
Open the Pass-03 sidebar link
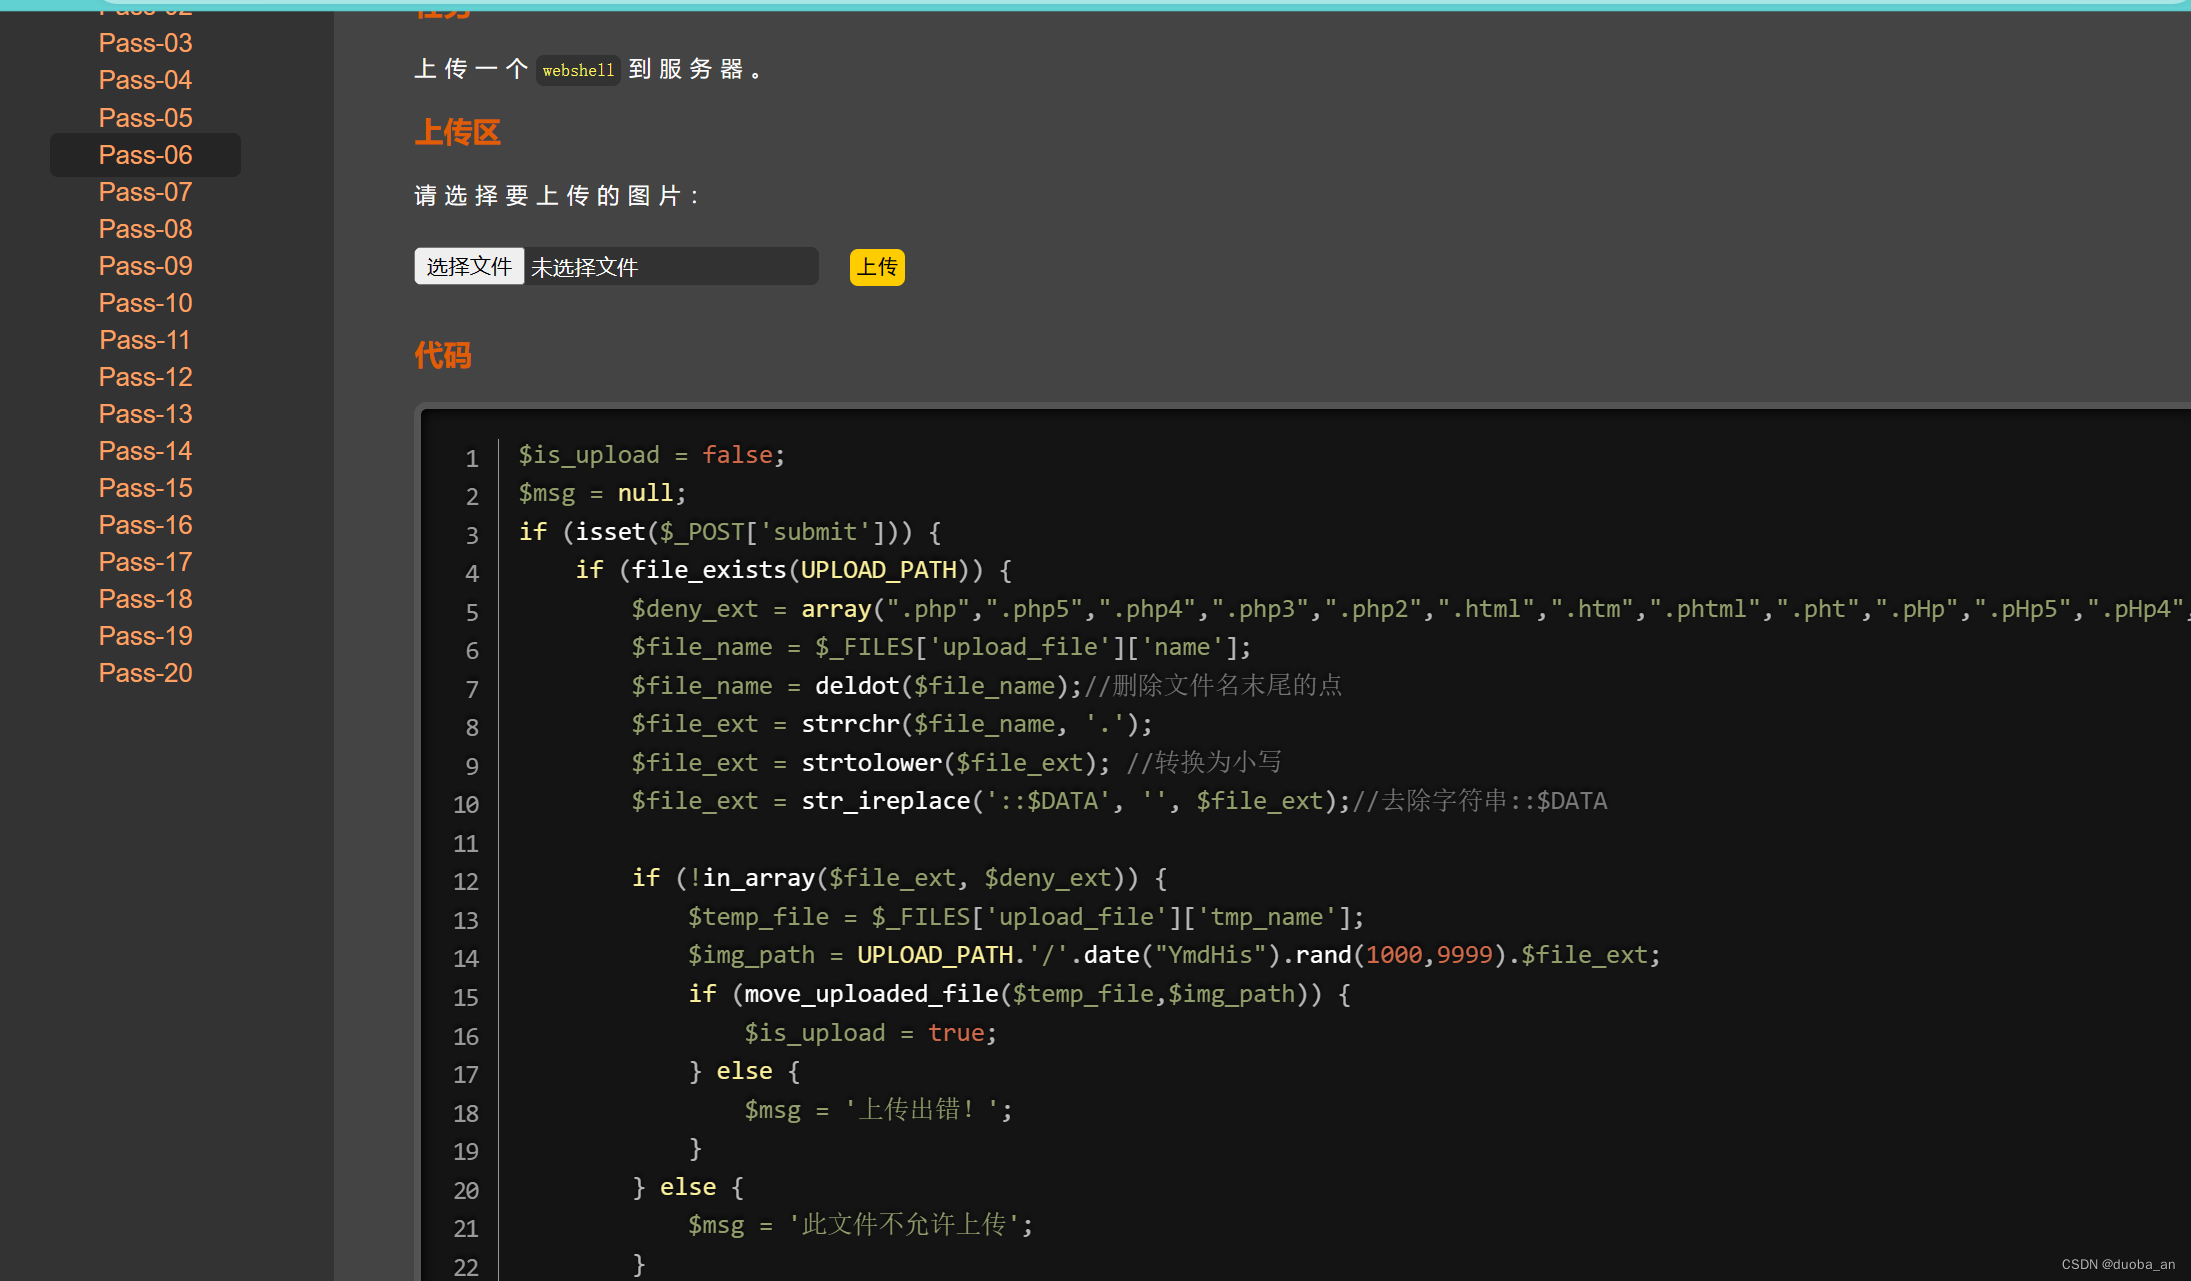coord(145,43)
